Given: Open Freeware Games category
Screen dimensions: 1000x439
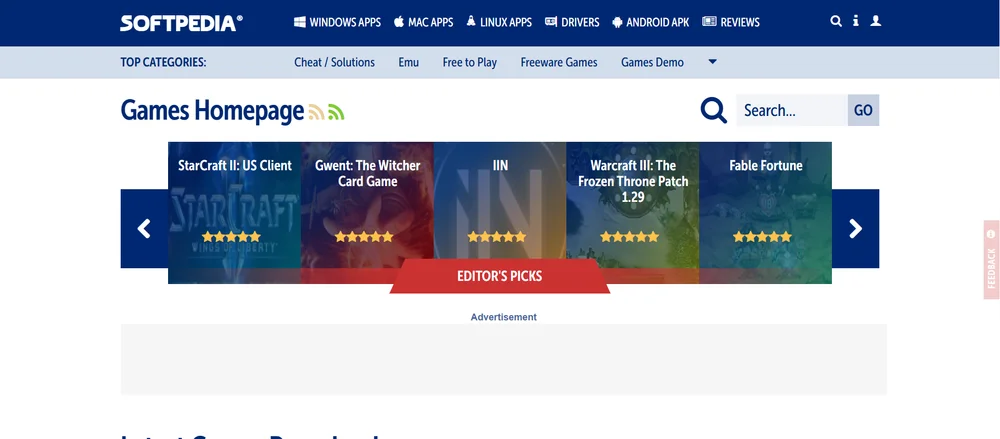Looking at the screenshot, I should tap(559, 62).
